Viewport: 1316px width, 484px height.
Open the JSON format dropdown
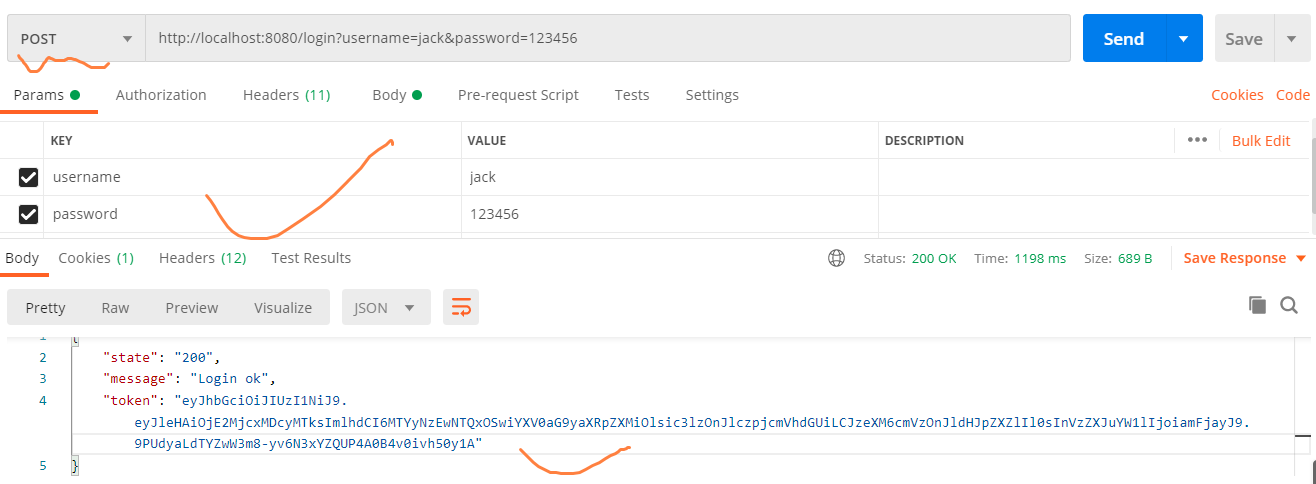[386, 308]
